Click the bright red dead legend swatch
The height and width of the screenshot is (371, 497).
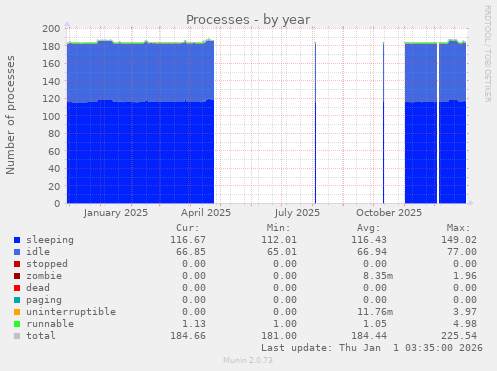click(17, 288)
